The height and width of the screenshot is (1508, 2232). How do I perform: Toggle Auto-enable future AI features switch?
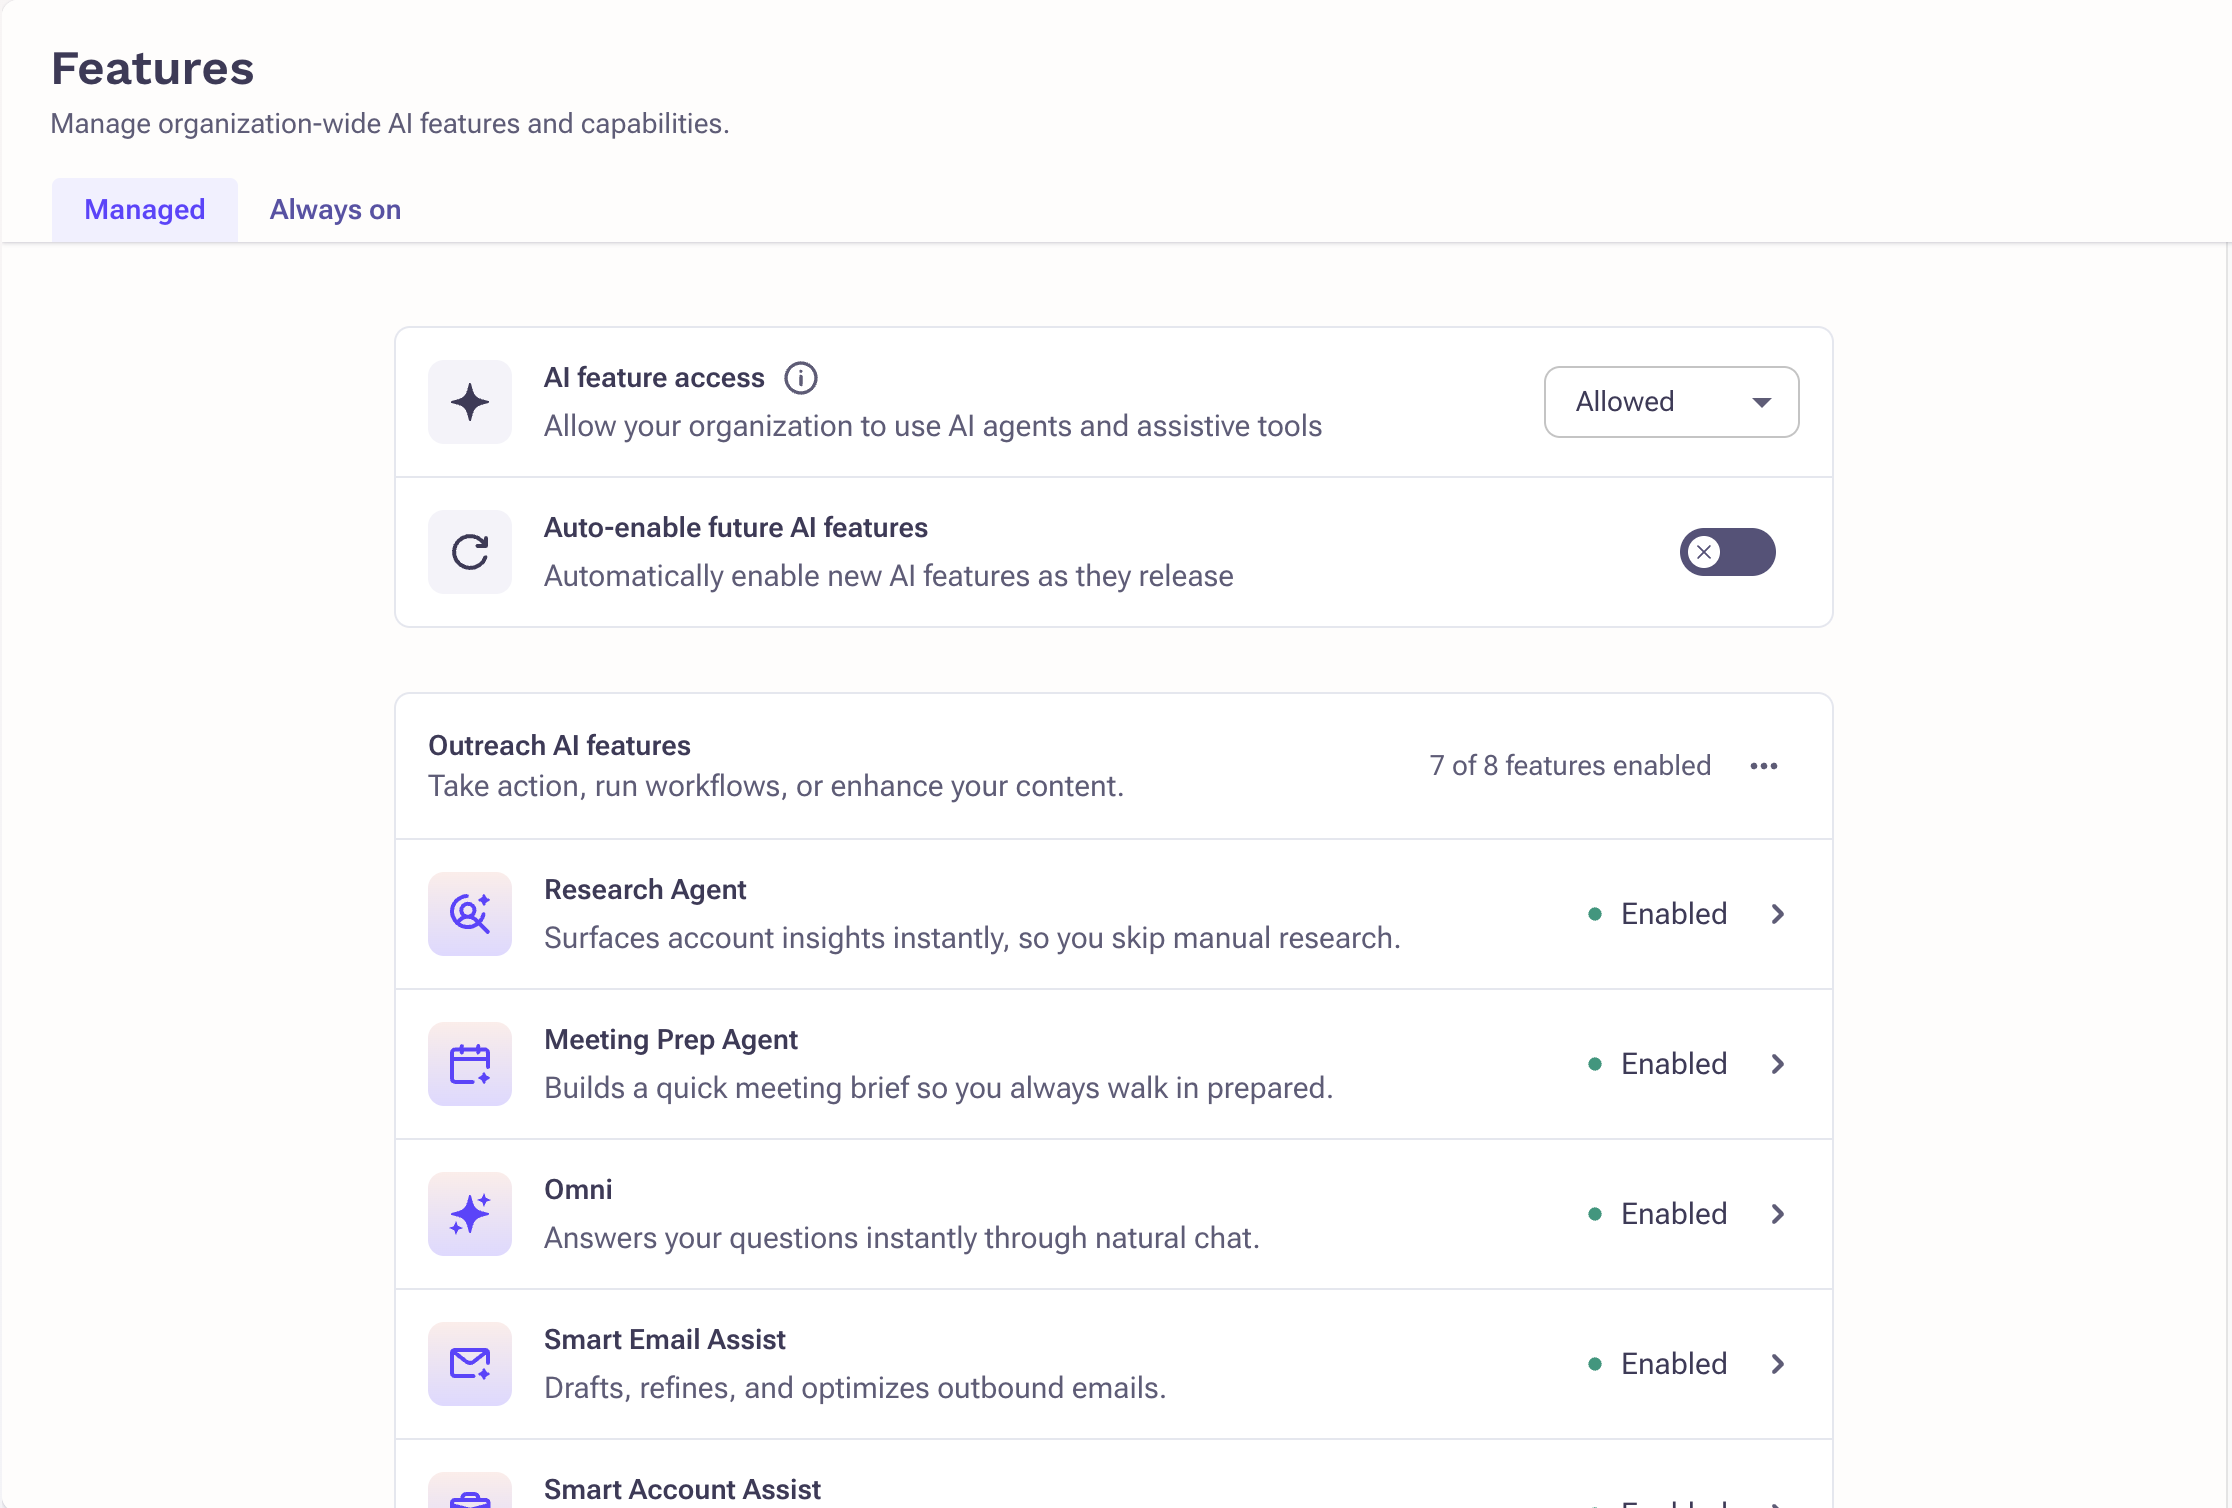point(1727,552)
